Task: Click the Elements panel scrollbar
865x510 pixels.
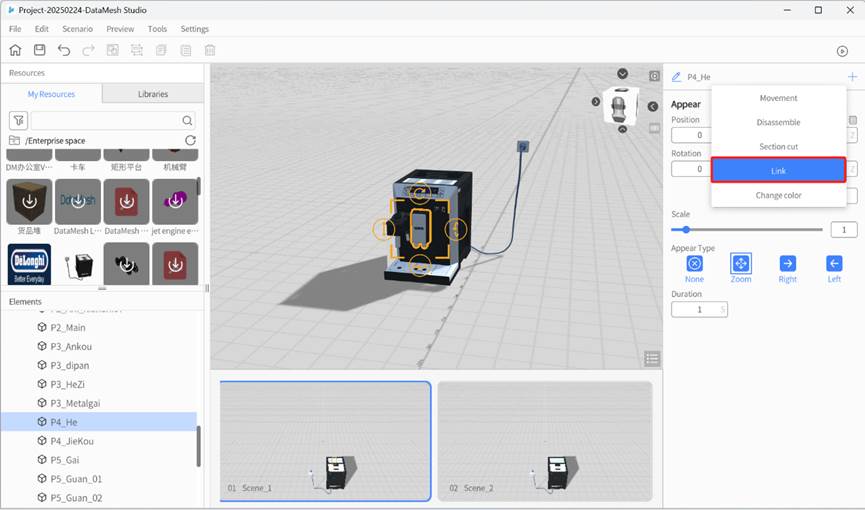Action: [x=199, y=446]
